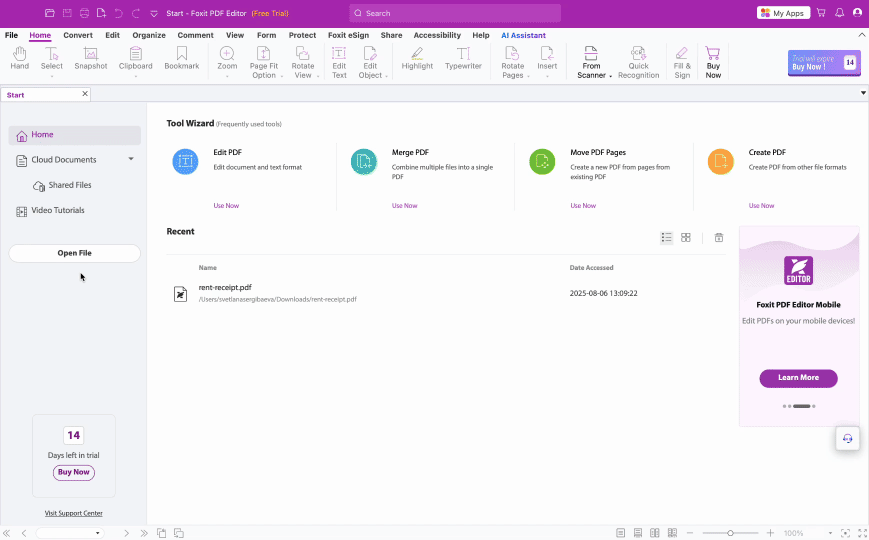Switch Recent to thumbnail grid view

pos(686,238)
